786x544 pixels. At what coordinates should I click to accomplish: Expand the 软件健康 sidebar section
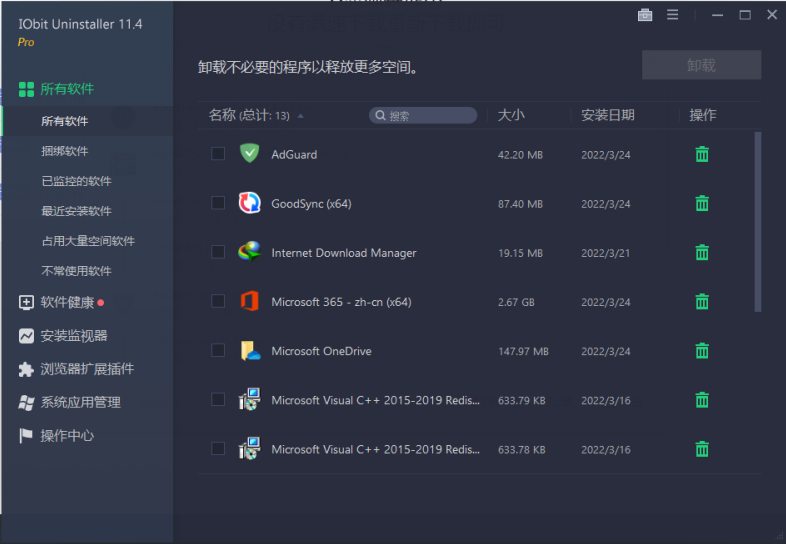click(66, 302)
